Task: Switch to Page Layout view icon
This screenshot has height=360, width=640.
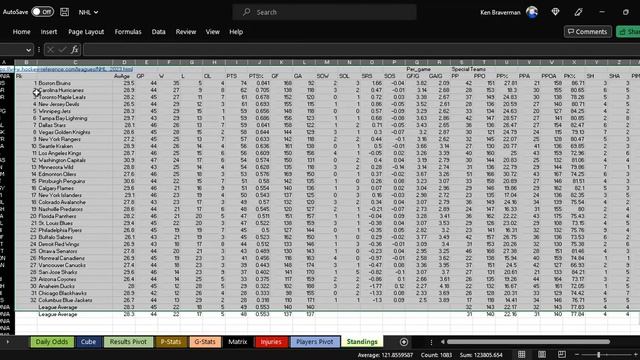Action: click(x=542, y=354)
